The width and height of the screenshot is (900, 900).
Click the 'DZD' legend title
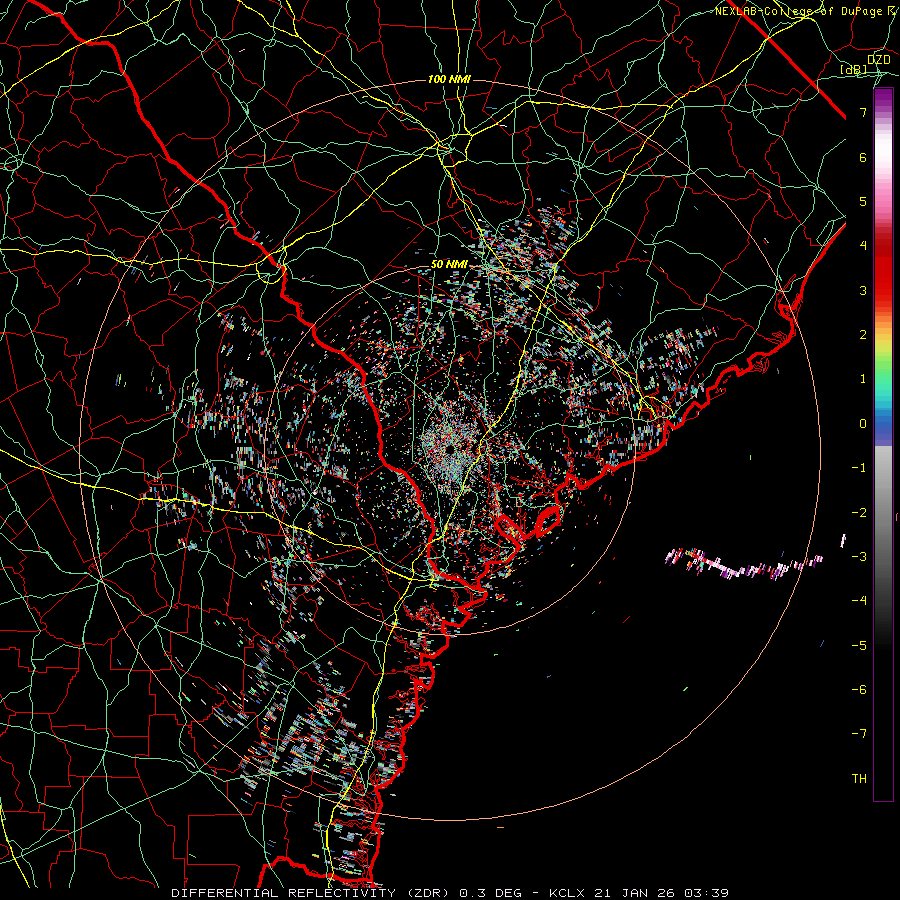click(x=878, y=59)
